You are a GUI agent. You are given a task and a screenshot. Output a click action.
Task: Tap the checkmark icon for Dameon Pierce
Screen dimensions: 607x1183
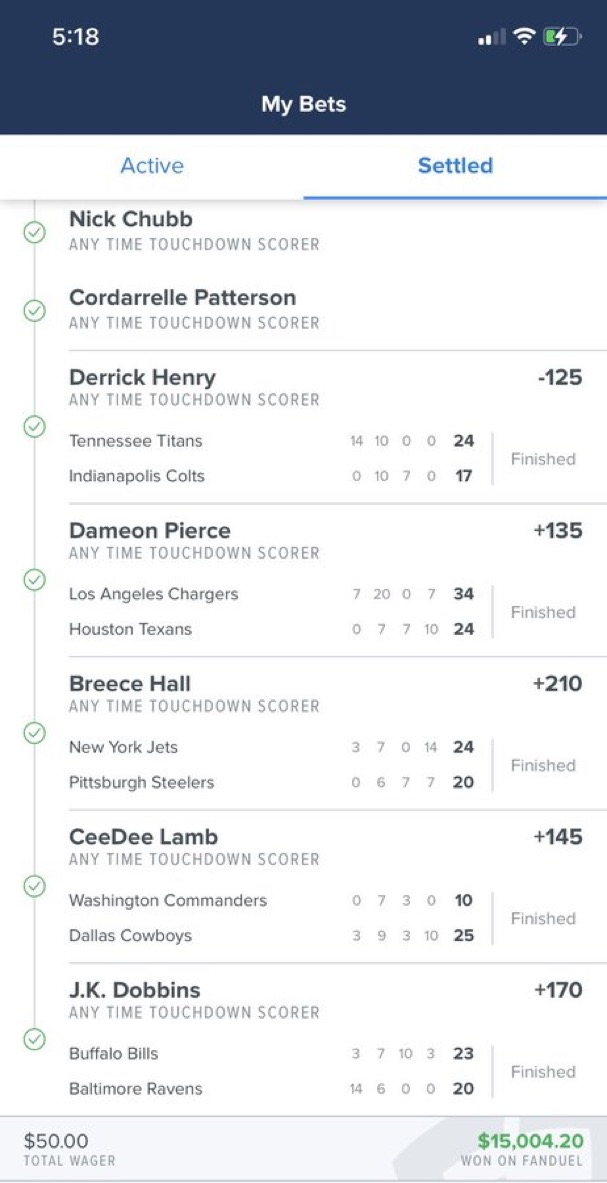coord(34,580)
